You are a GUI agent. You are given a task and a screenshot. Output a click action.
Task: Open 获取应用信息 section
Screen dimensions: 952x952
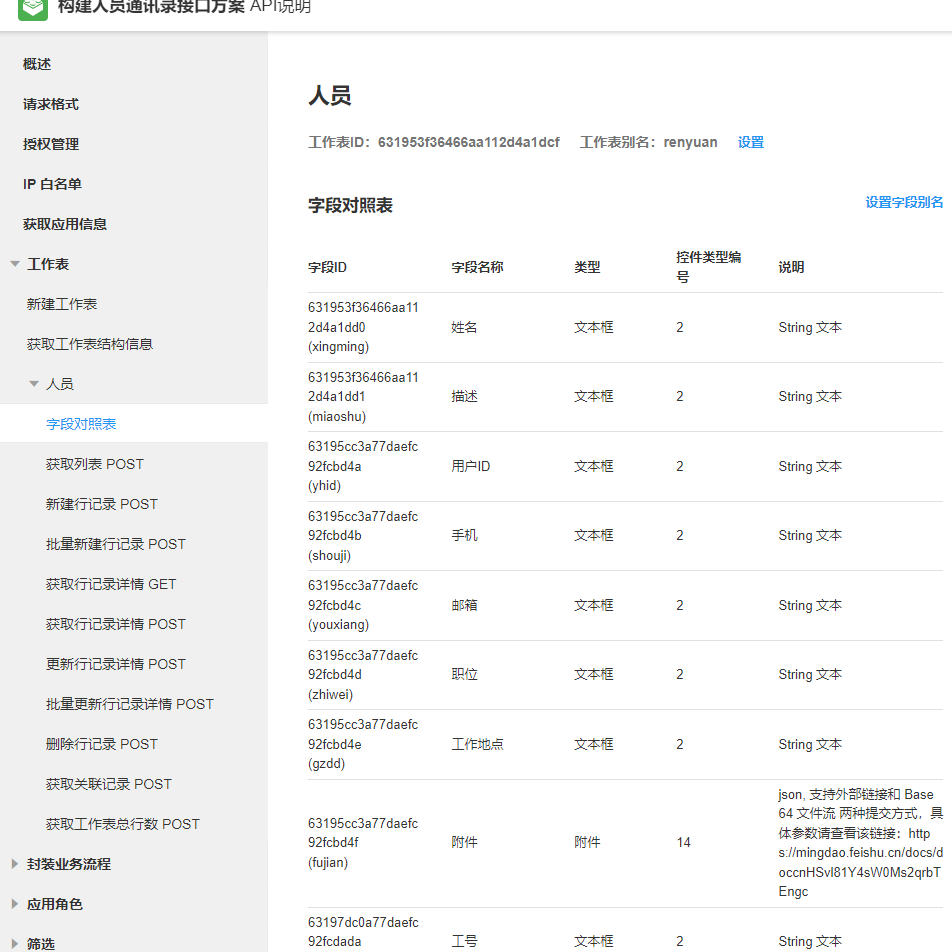pyautogui.click(x=64, y=224)
